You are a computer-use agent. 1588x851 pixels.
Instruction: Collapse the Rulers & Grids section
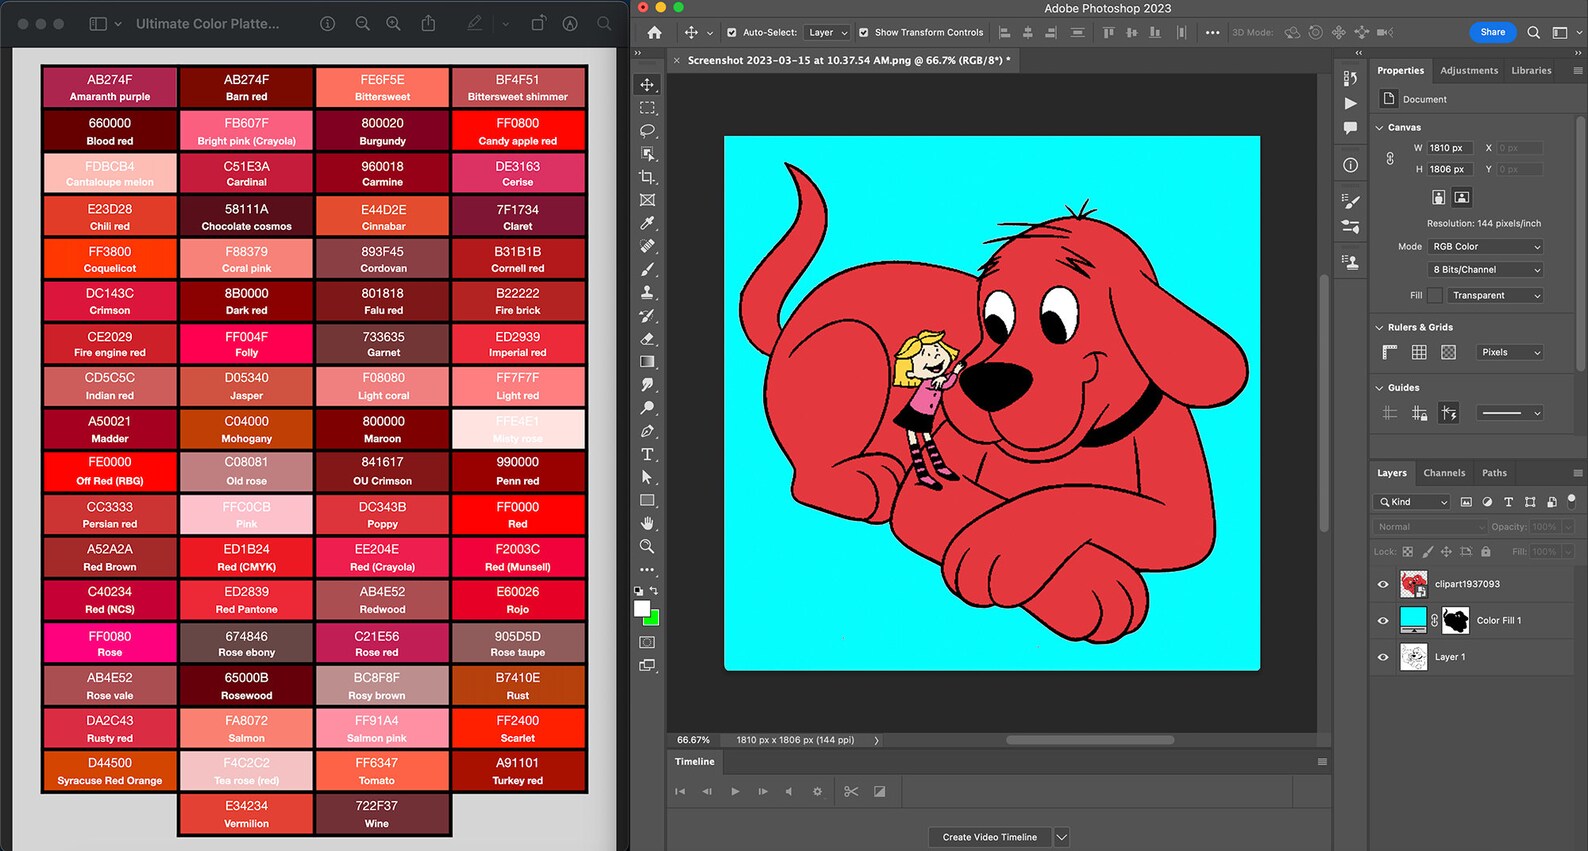(1380, 328)
